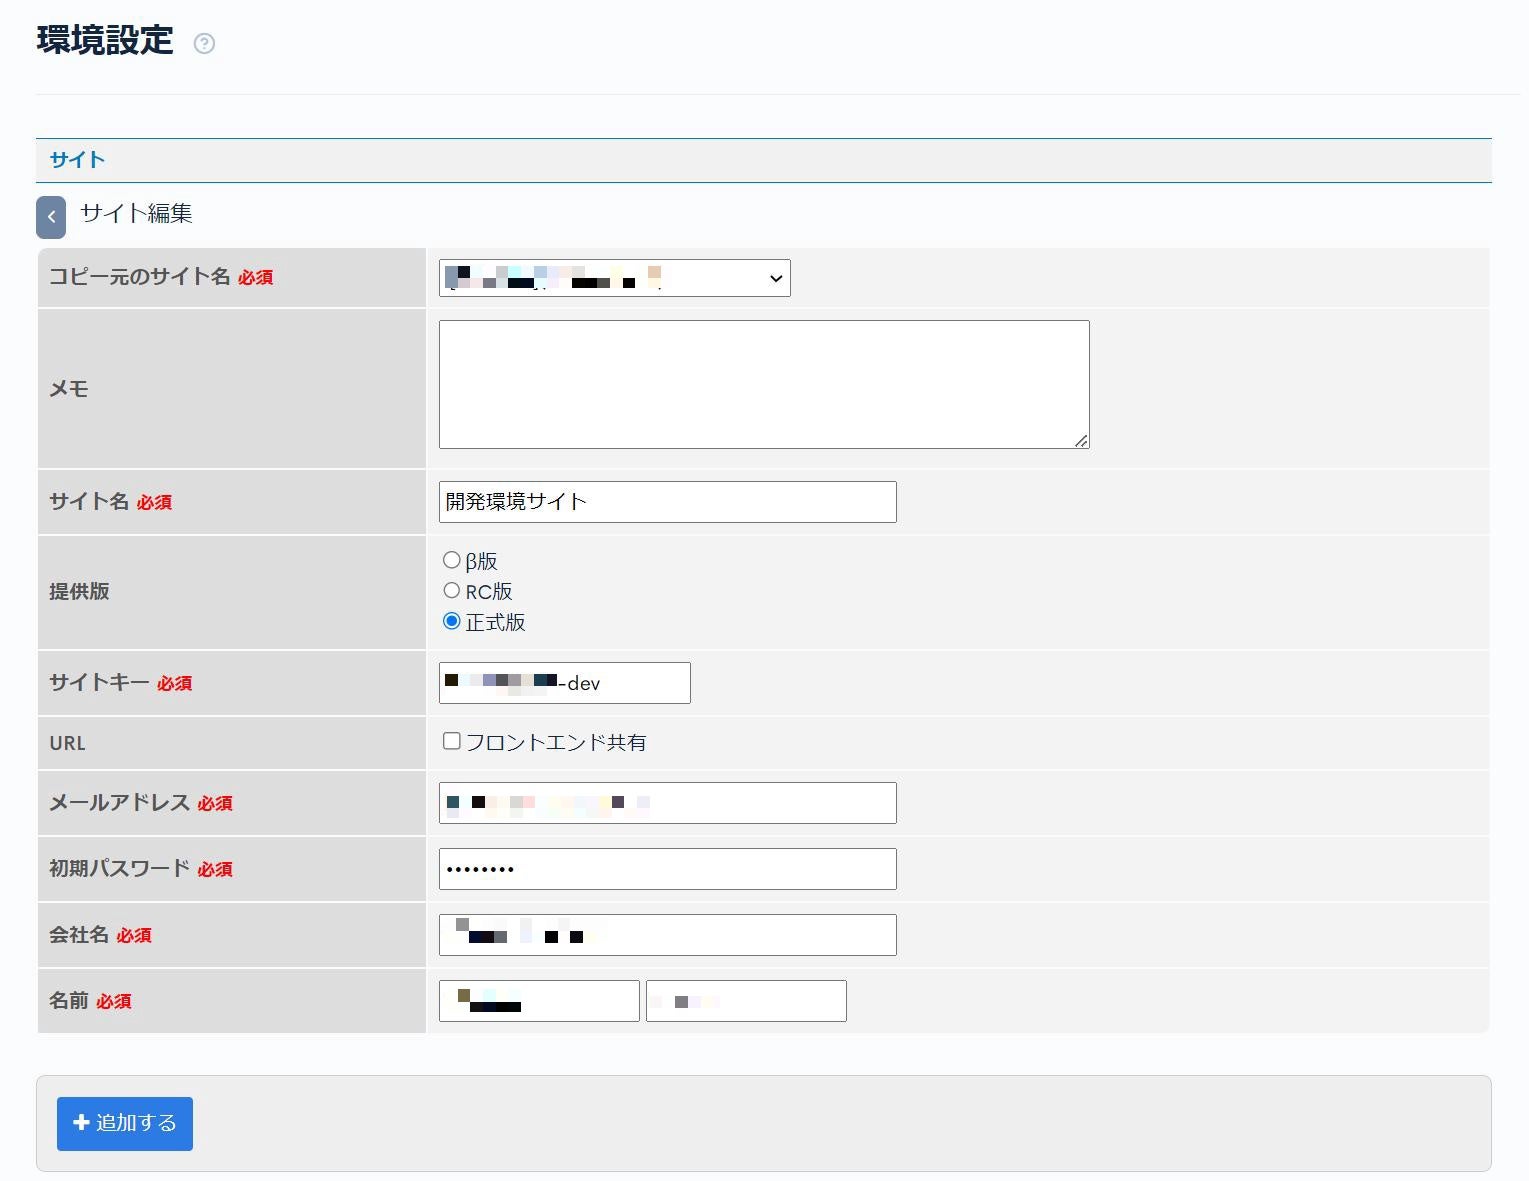The height and width of the screenshot is (1181, 1529).
Task: Select the RC版 radio button
Action: (452, 591)
